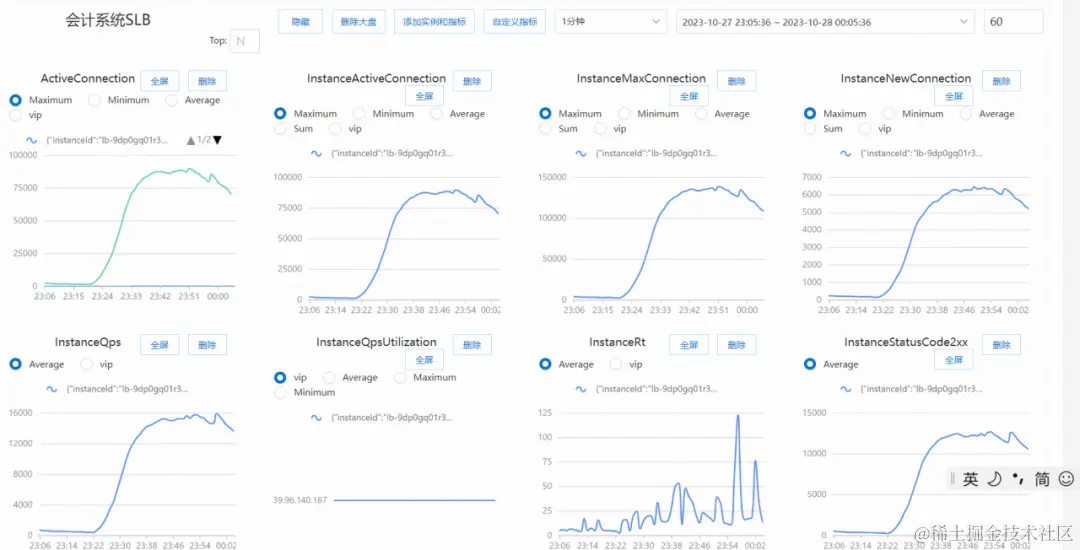Click legend previous page arrow in ActiveConnection
Viewport: 1080px width, 550px height.
(x=191, y=140)
